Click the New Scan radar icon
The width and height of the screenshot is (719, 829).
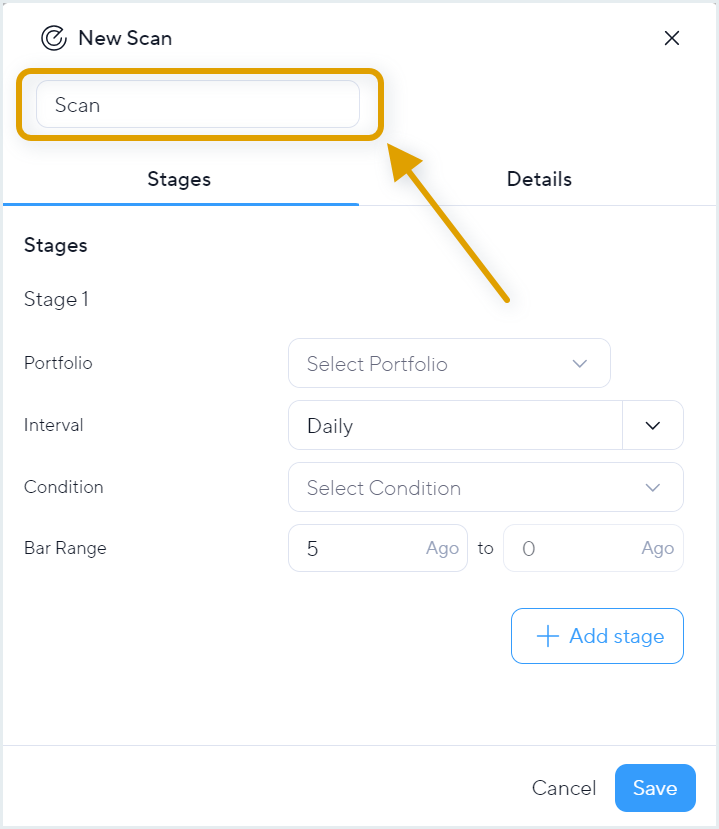(x=54, y=38)
